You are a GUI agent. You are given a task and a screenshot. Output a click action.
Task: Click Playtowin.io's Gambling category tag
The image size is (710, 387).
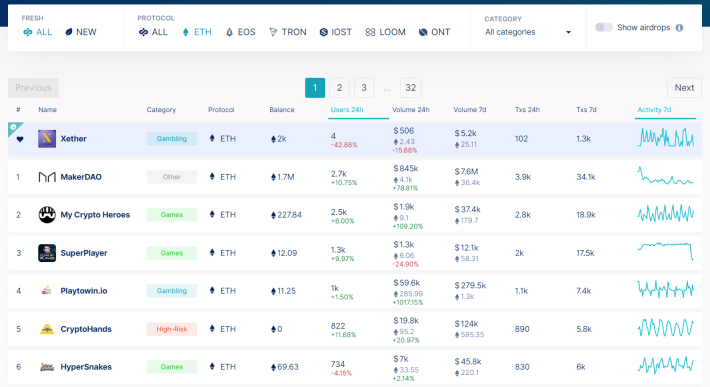click(172, 291)
